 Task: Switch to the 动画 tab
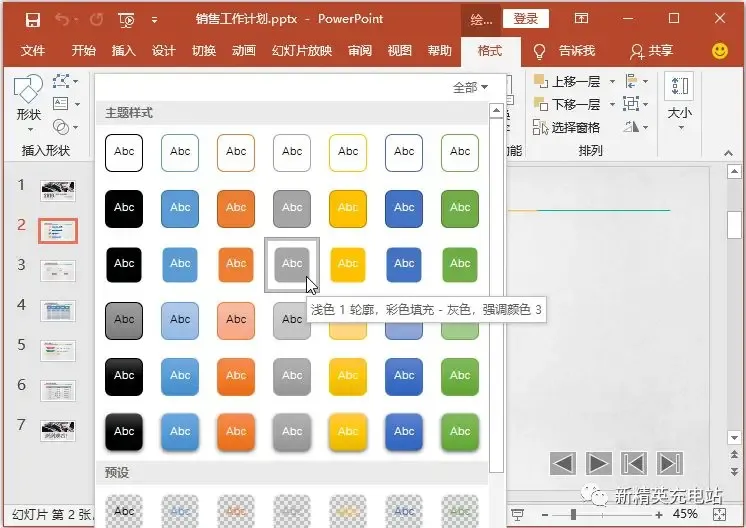click(244, 50)
